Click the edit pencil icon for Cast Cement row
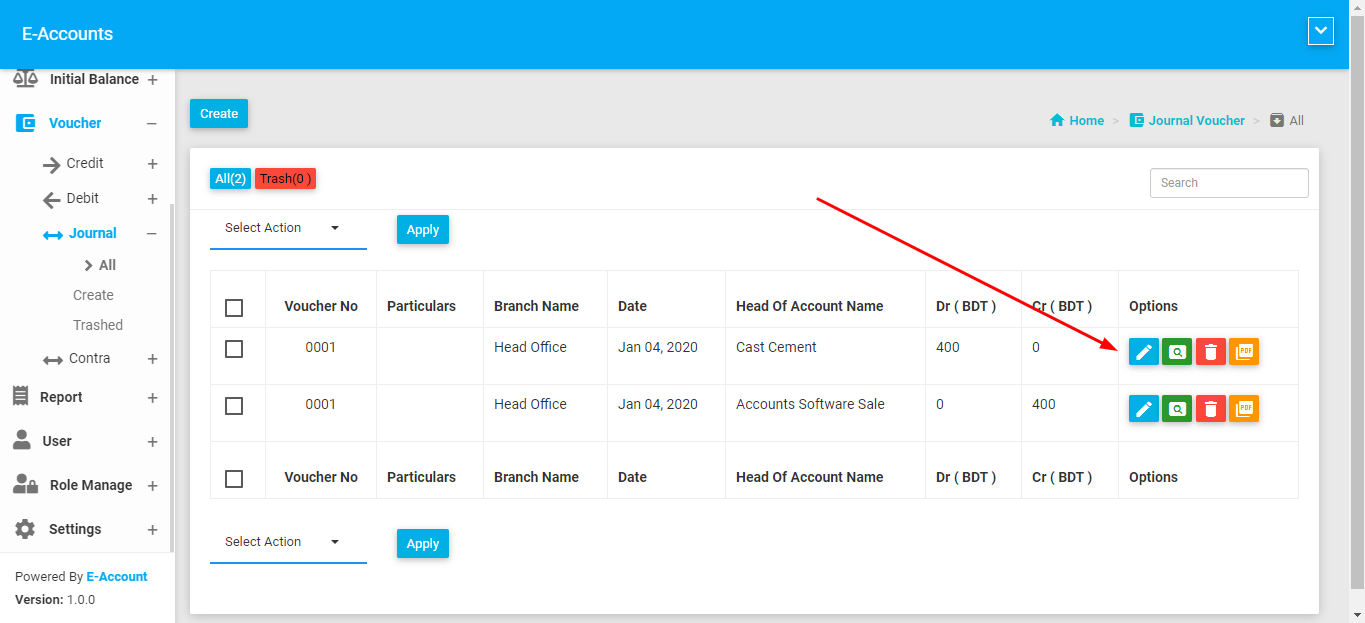 (1143, 352)
